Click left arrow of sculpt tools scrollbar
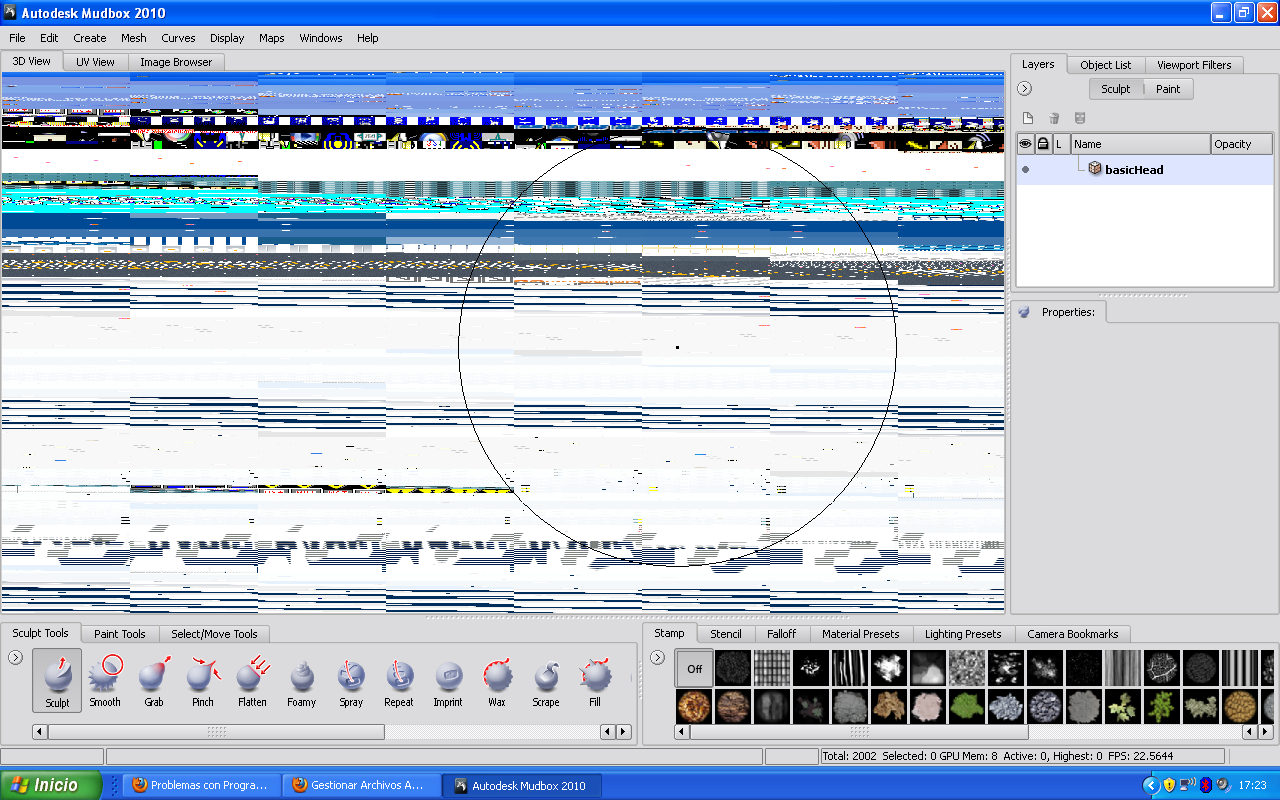Image resolution: width=1280 pixels, height=800 pixels. coord(40,732)
